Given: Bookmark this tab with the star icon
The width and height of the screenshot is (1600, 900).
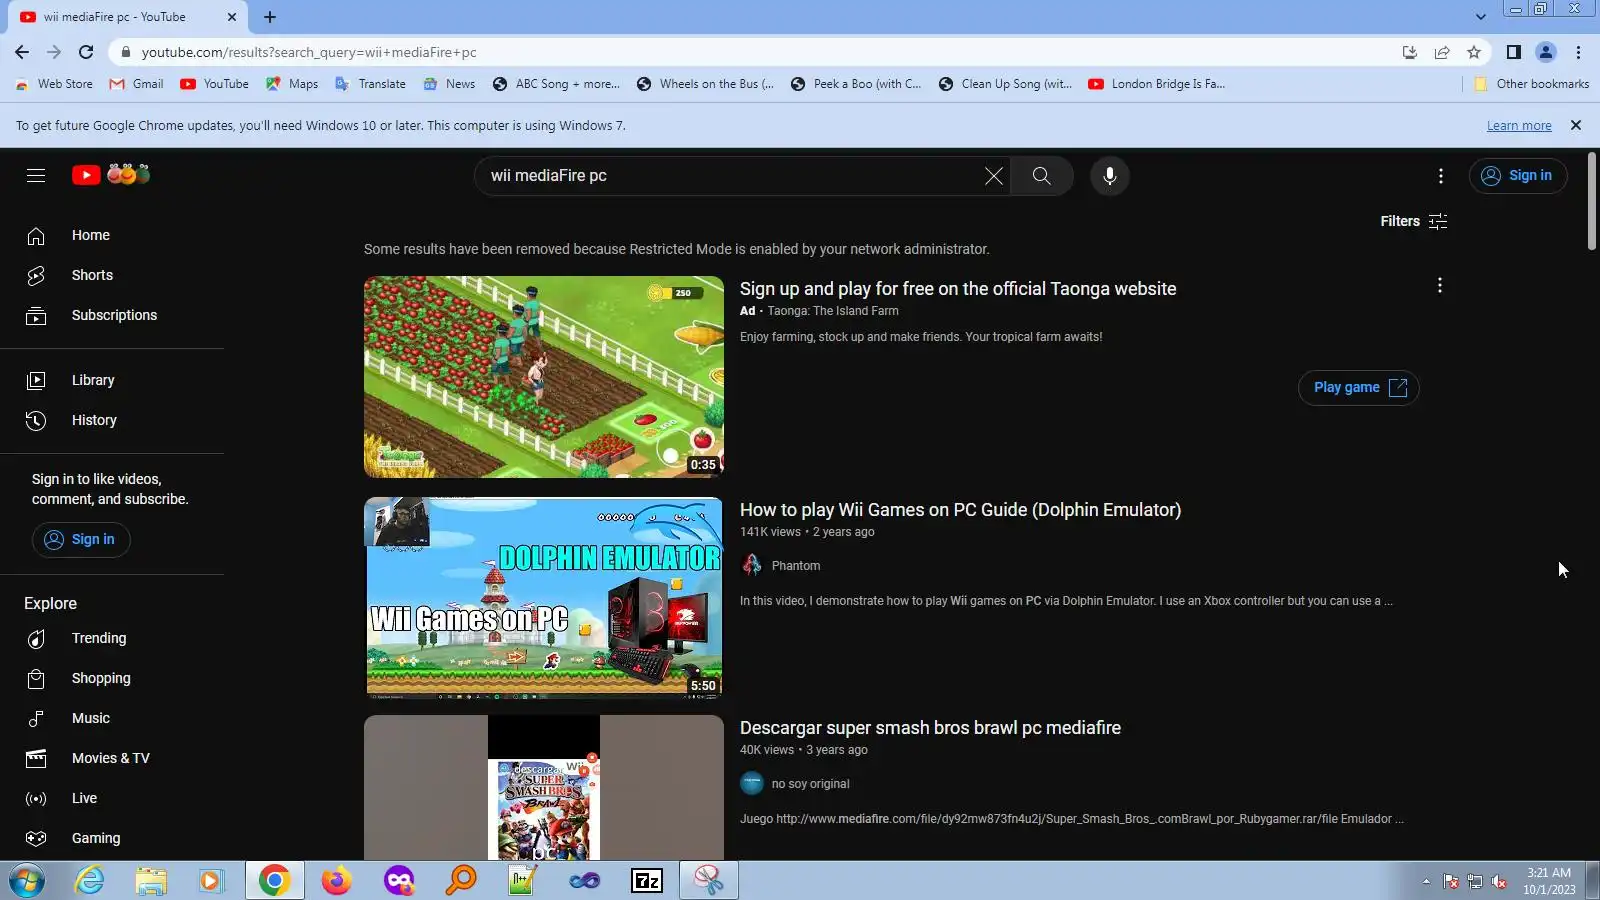Looking at the screenshot, I should tap(1474, 52).
